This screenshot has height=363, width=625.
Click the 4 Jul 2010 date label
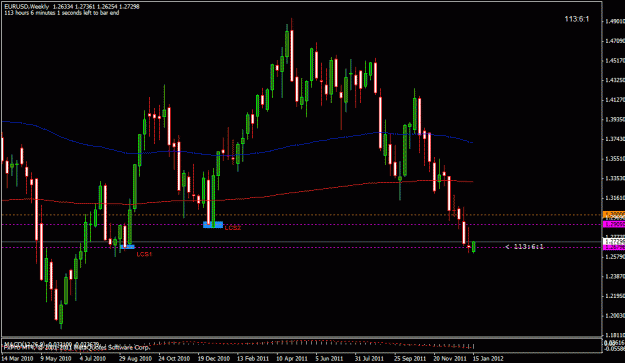tap(92, 358)
